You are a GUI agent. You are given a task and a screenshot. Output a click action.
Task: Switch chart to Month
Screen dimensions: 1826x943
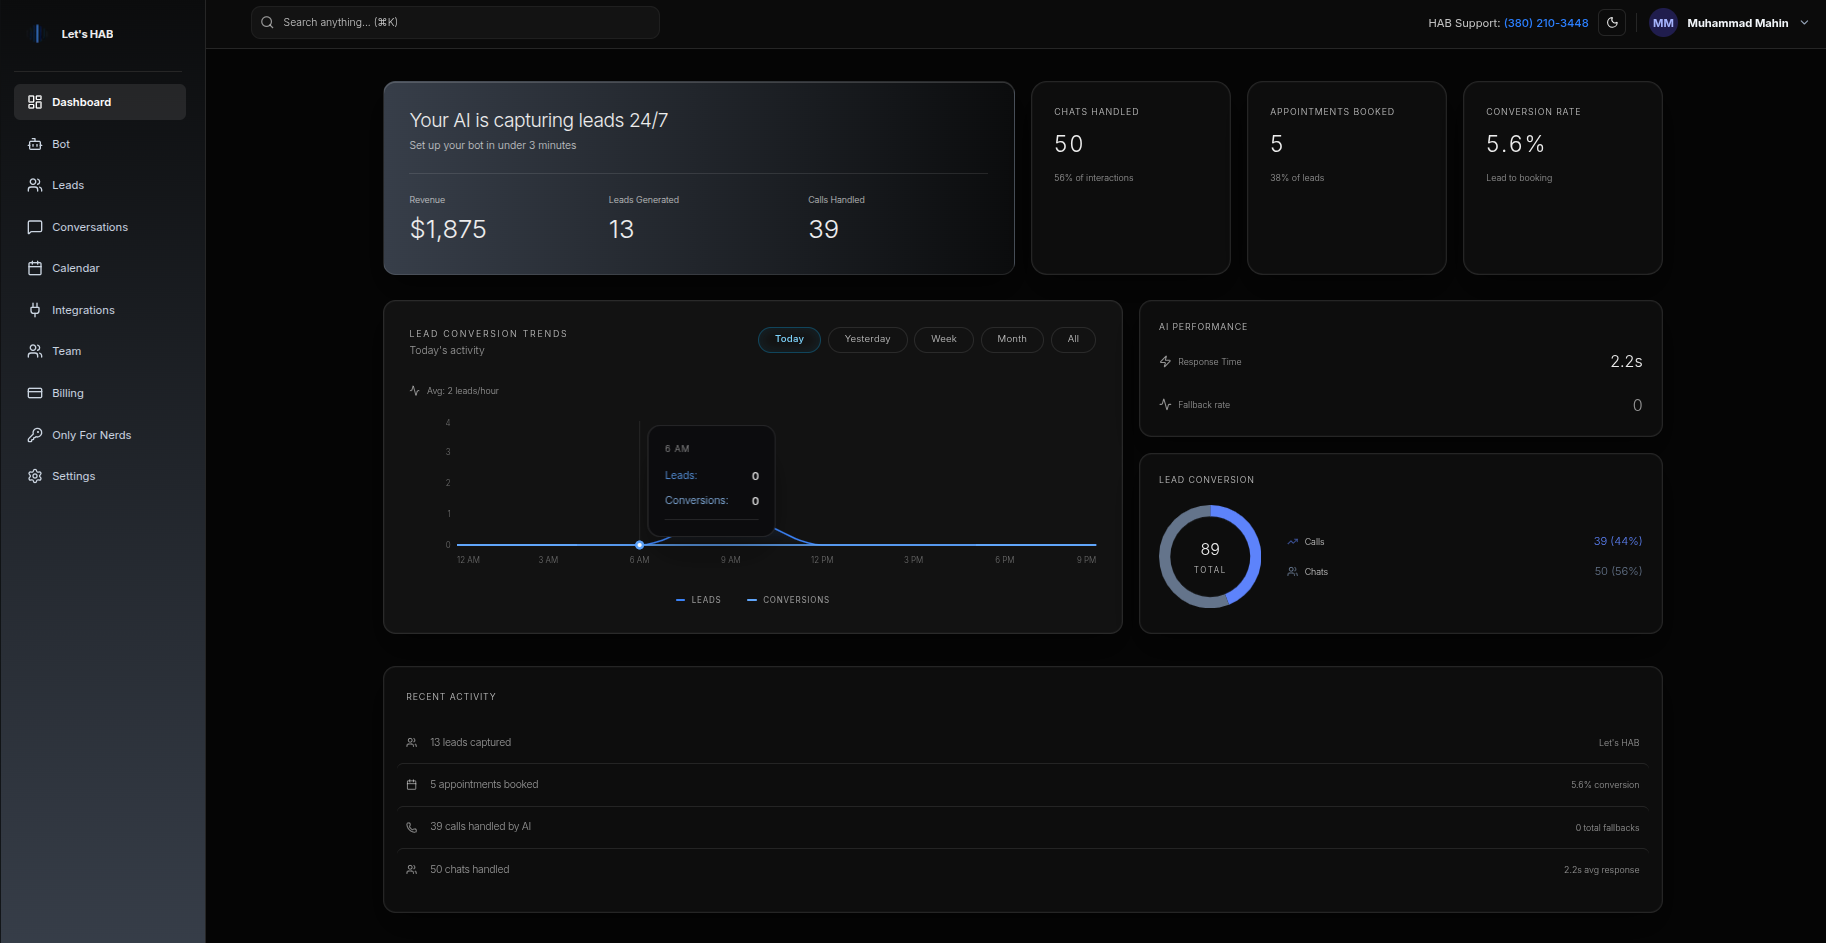(1012, 339)
